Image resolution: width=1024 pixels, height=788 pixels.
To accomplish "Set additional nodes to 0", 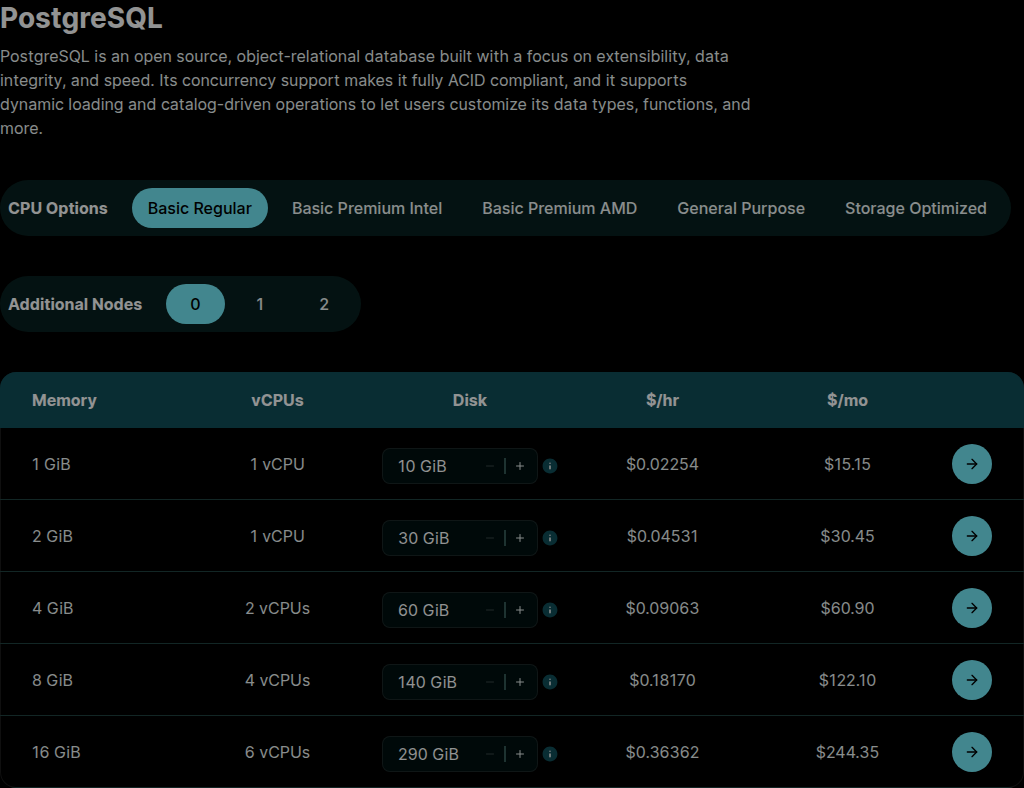I will [195, 304].
